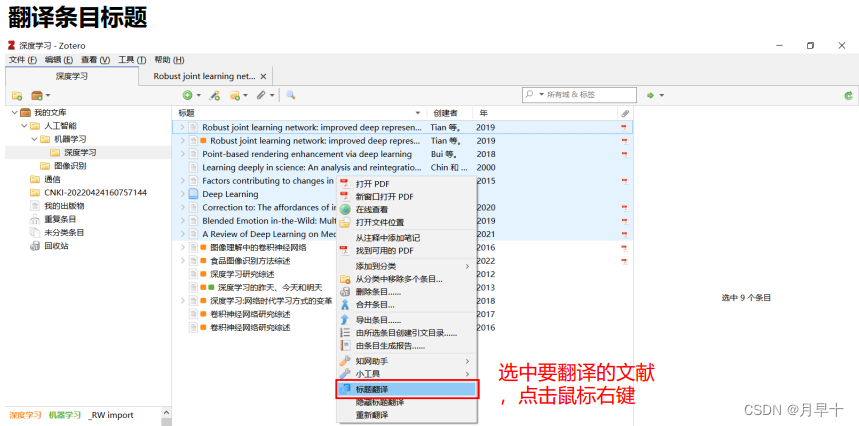Choose 合并条目 in the context menu
The width and height of the screenshot is (859, 426).
(x=406, y=305)
